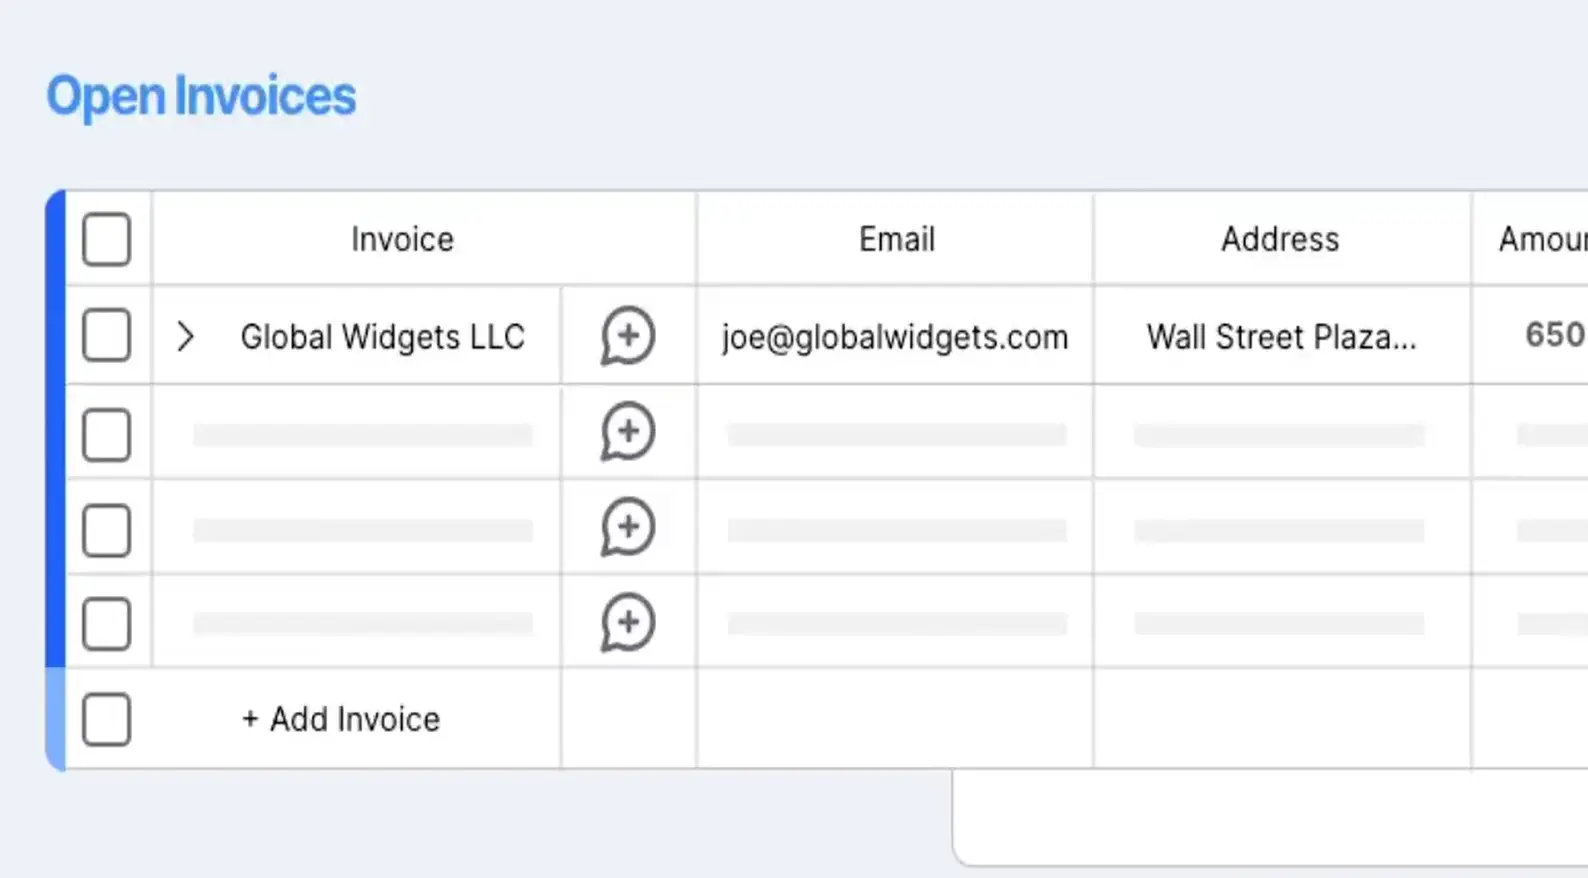Click the Address column header

(x=1280, y=239)
